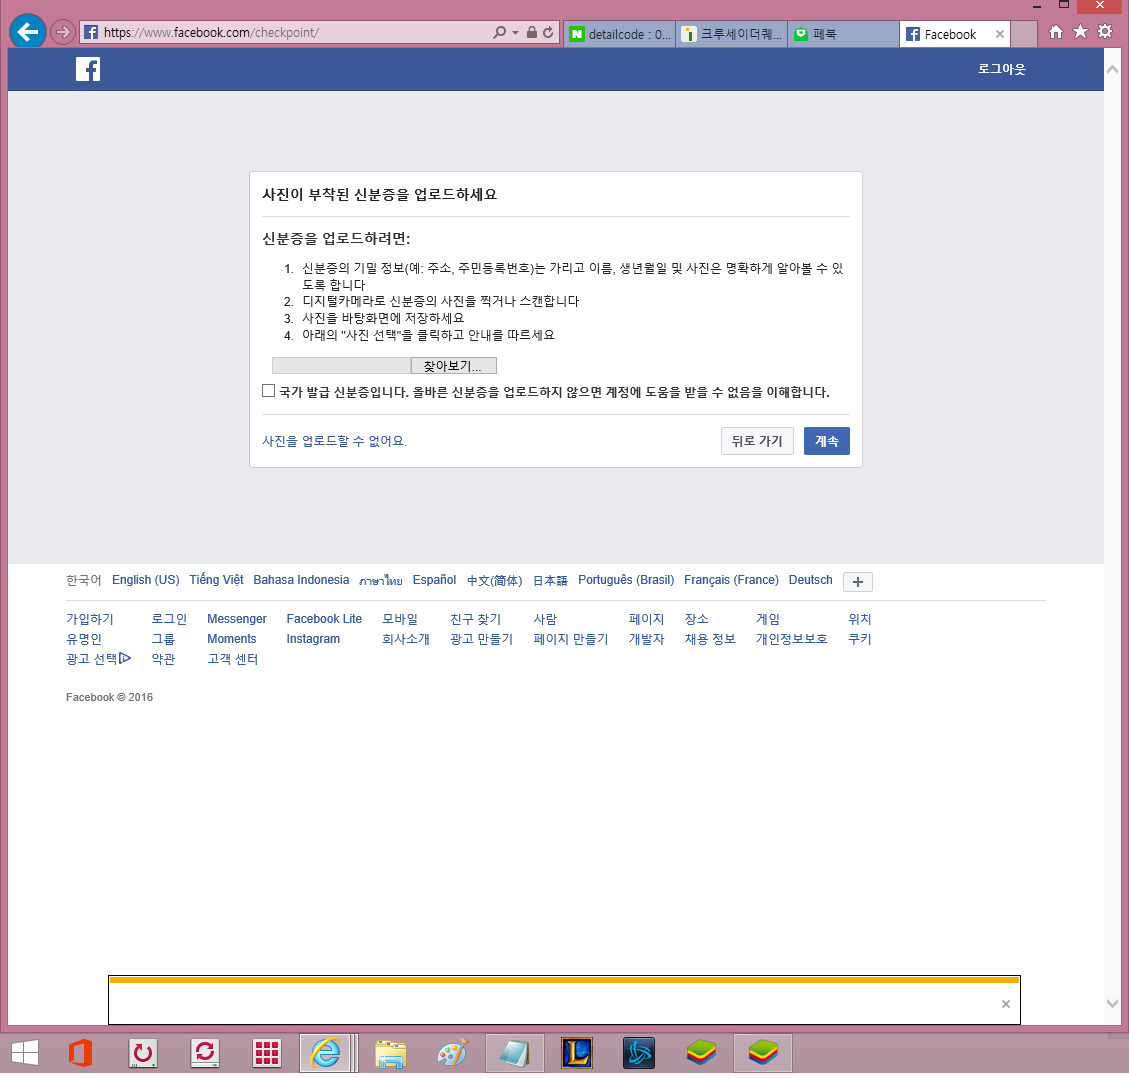
Task: Close the Facebook browser tab
Action: point(999,34)
